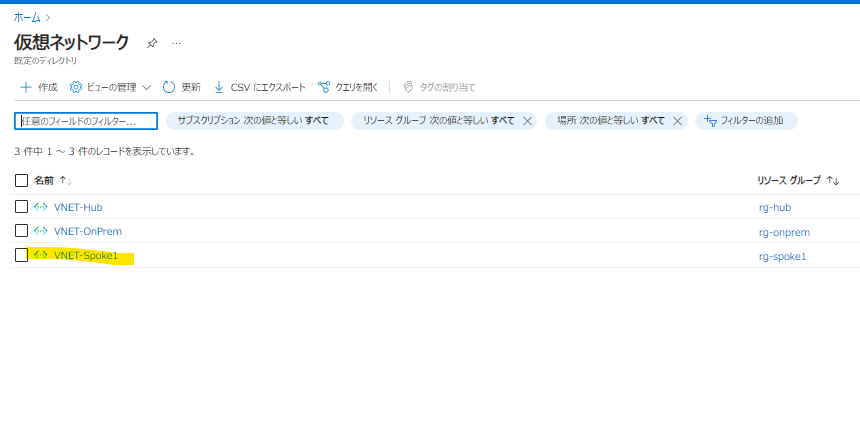Open the VNET-OnPrem link

[88, 231]
